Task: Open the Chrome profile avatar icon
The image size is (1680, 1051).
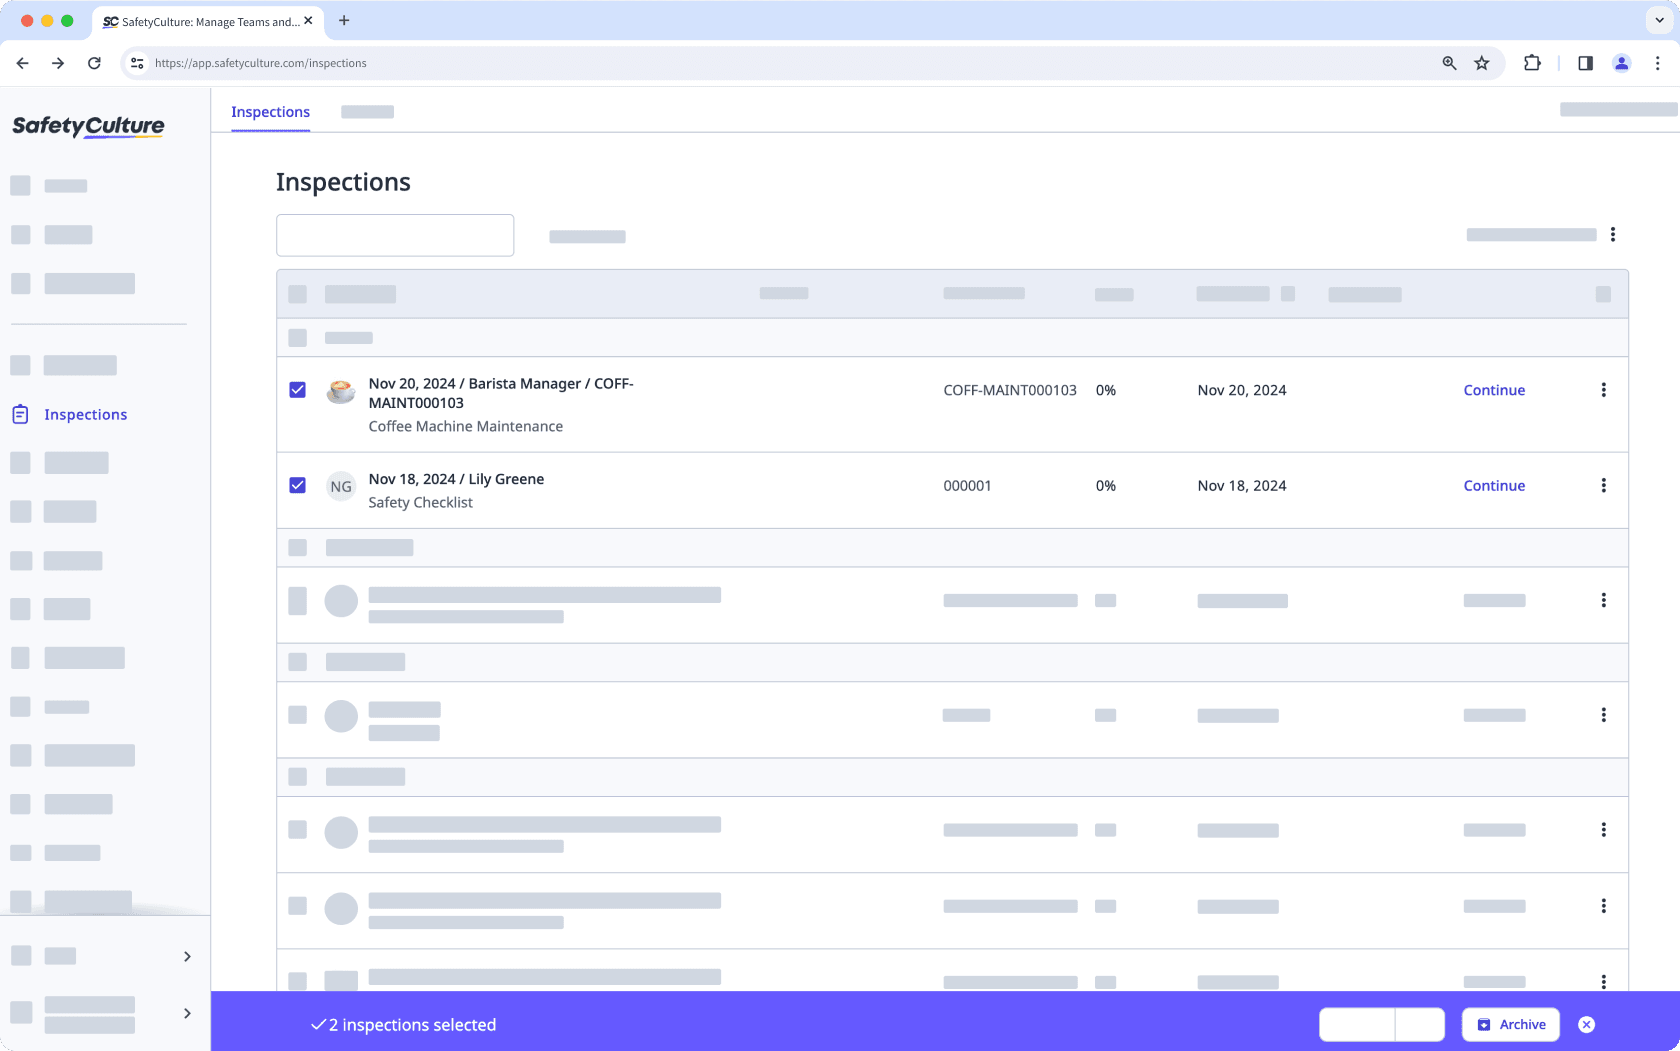Action: 1621,63
